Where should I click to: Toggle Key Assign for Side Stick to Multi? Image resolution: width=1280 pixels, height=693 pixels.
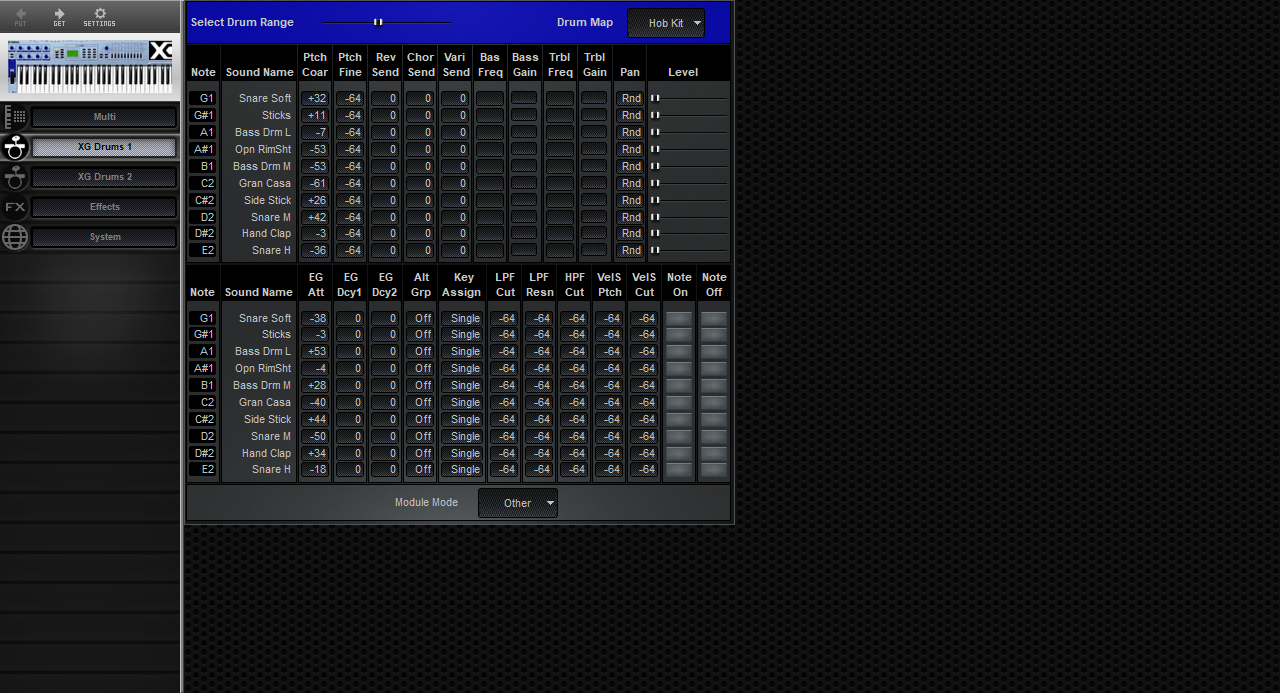tap(462, 419)
